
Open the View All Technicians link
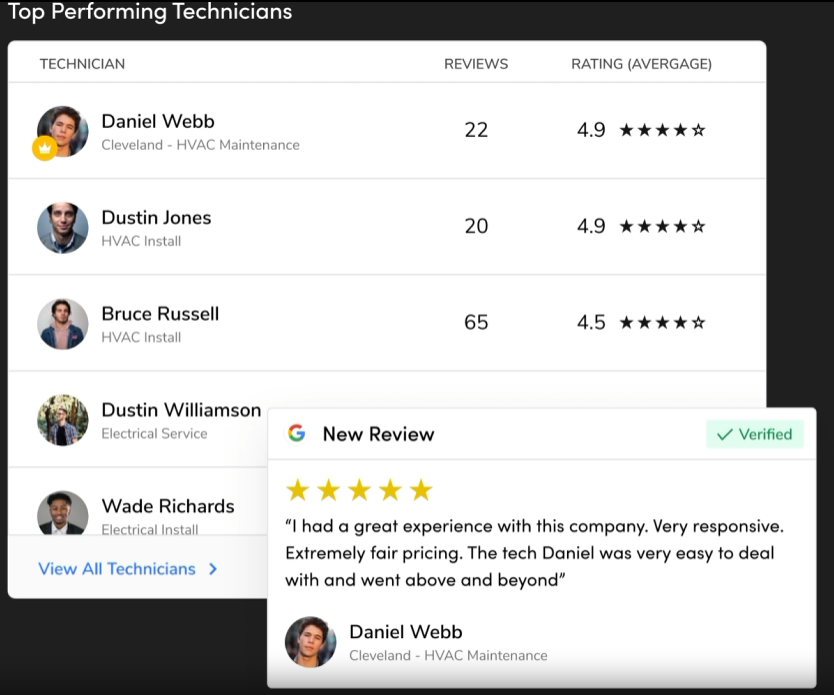pos(117,569)
